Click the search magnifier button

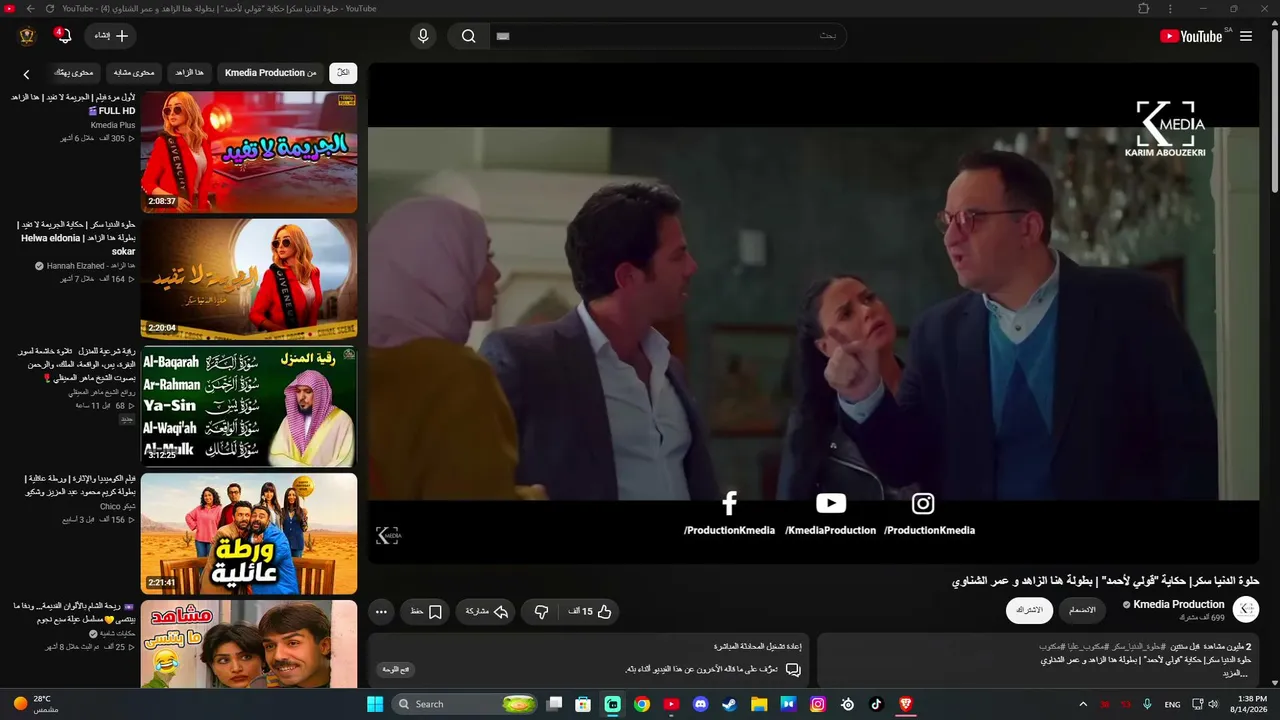[x=468, y=36]
